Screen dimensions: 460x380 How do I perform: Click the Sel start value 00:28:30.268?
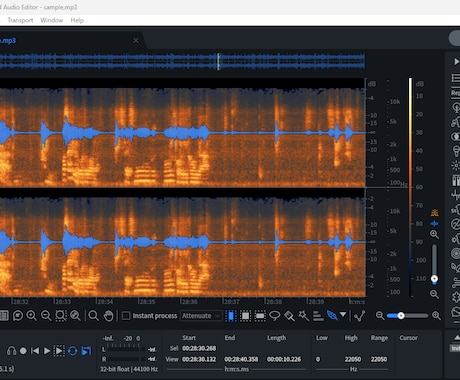[x=199, y=348]
